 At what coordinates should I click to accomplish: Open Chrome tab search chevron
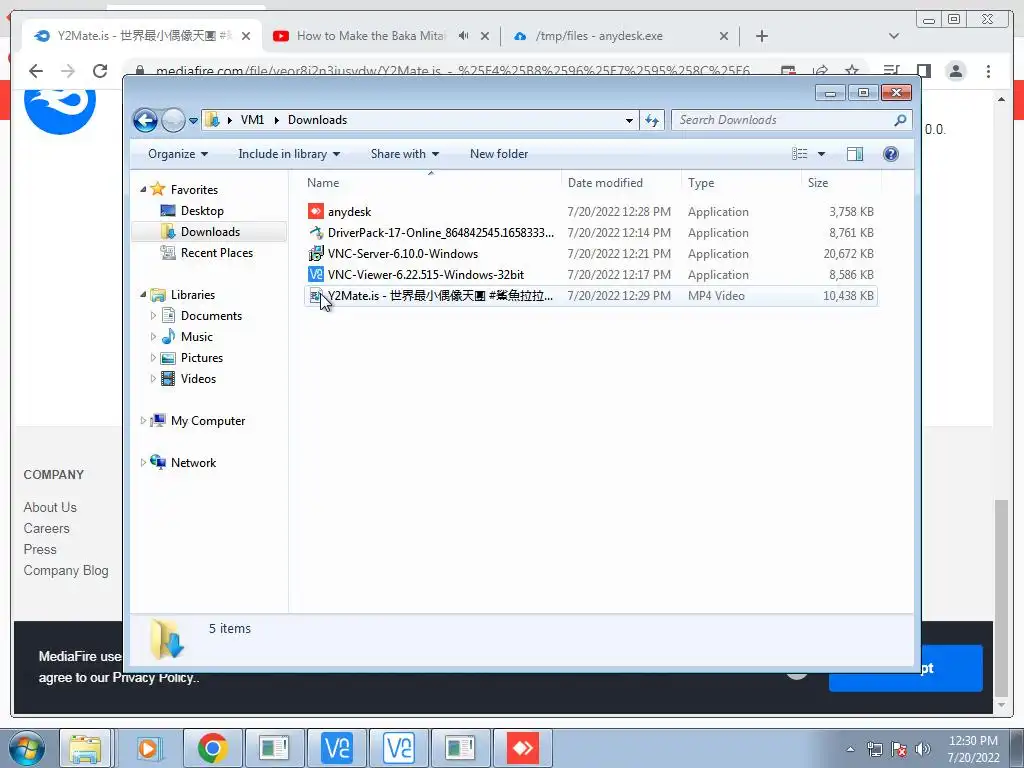coord(894,36)
